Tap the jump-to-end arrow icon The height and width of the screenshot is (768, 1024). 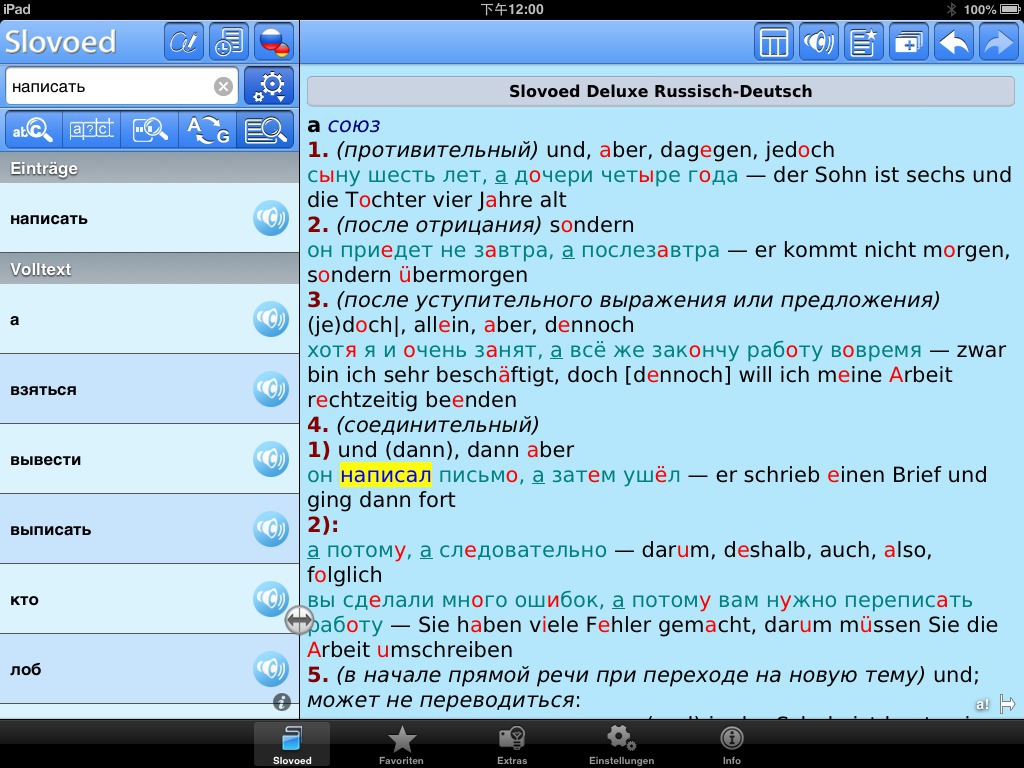(1008, 704)
